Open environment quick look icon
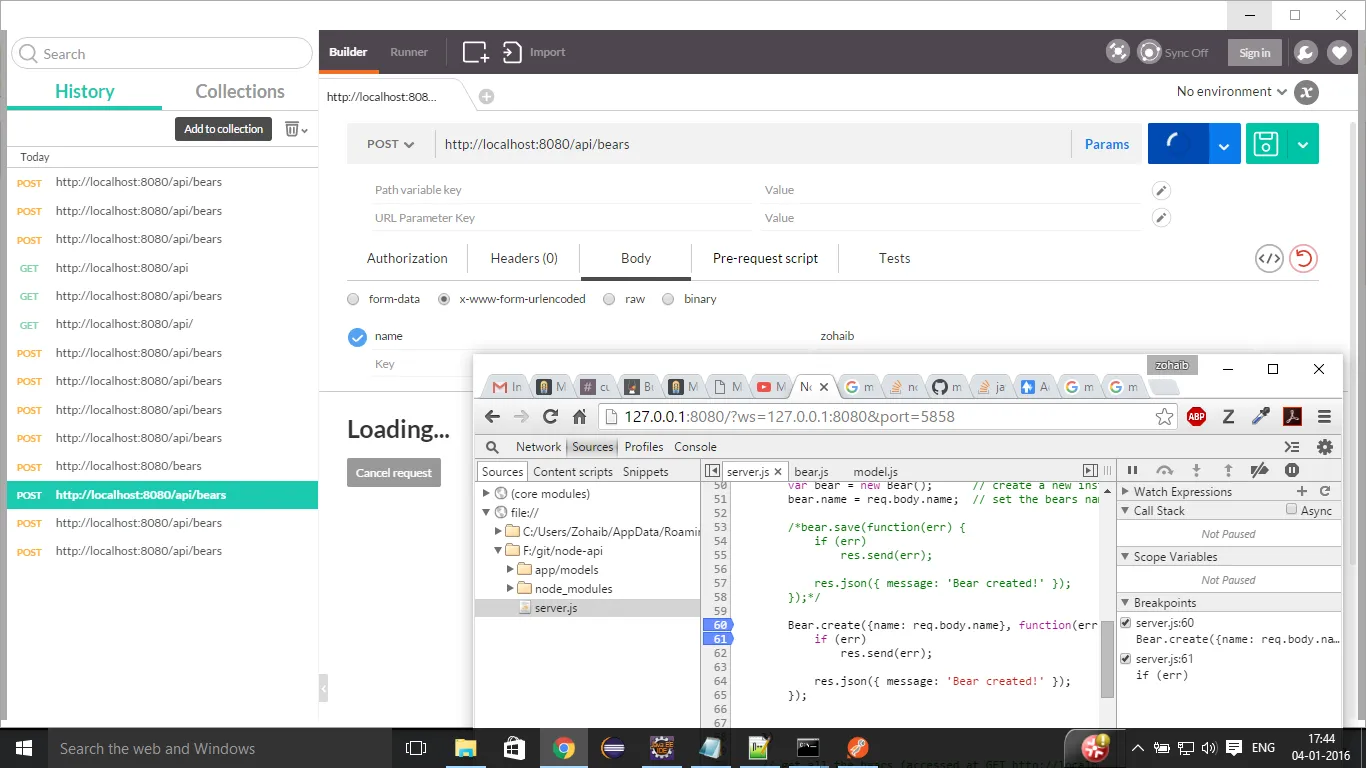Image resolution: width=1366 pixels, height=768 pixels. tap(1306, 92)
